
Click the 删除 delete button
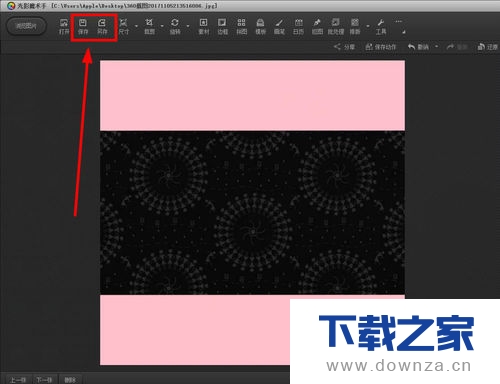pos(70,380)
